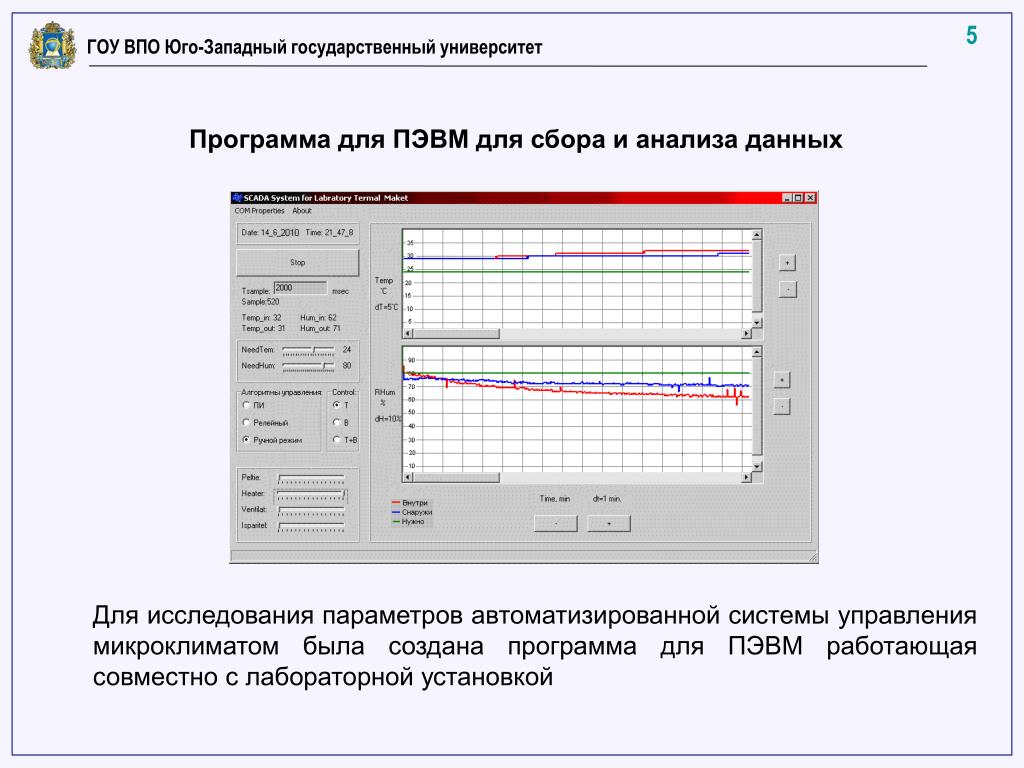The width and height of the screenshot is (1024, 768).
Task: Minimize the SCADA window
Action: tap(787, 198)
